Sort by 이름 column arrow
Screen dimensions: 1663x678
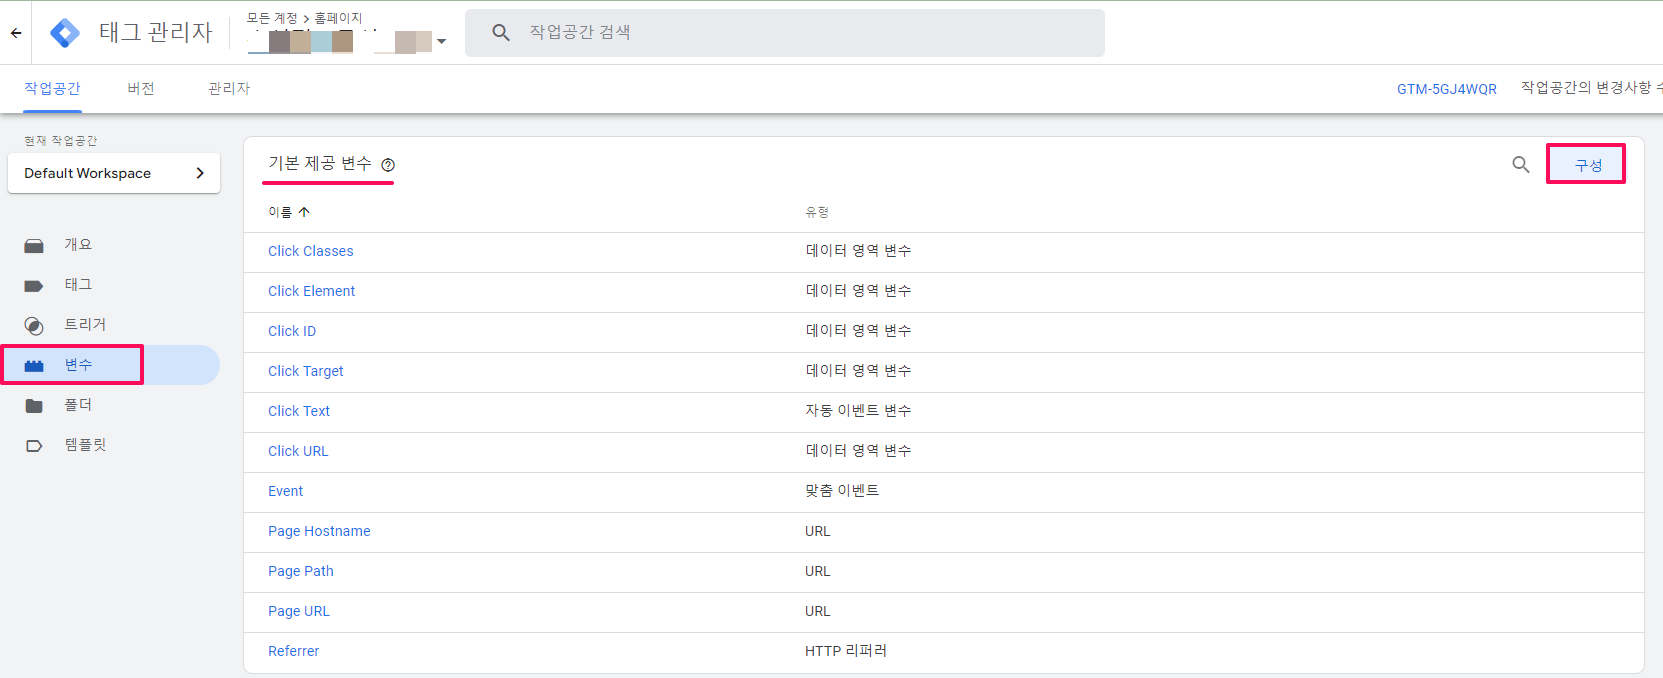pyautogui.click(x=304, y=212)
